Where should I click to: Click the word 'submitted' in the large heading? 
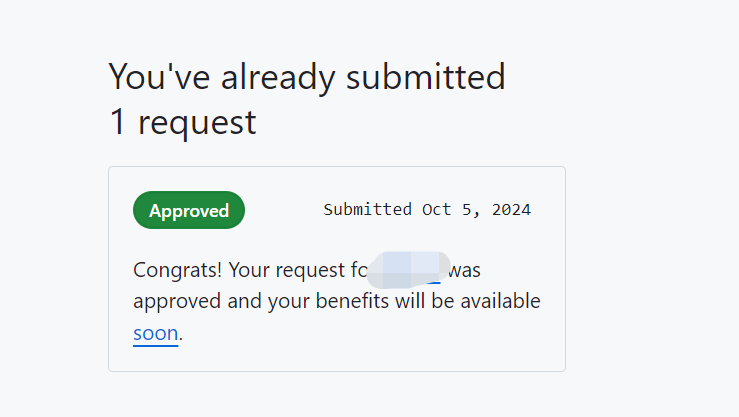tap(426, 77)
